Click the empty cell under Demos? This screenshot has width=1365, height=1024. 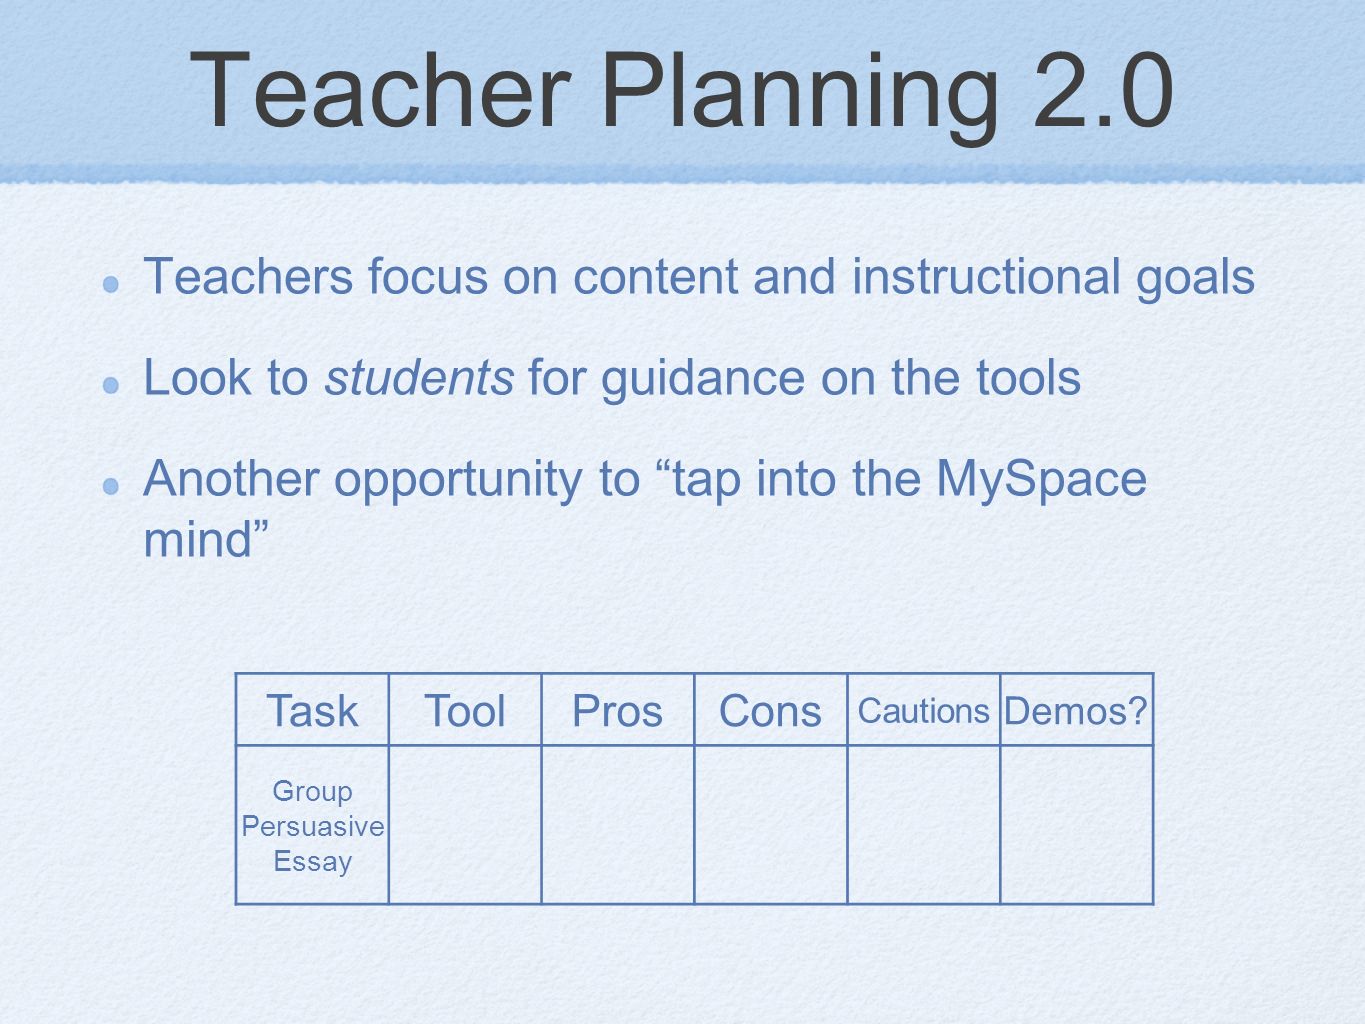pyautogui.click(x=1077, y=825)
